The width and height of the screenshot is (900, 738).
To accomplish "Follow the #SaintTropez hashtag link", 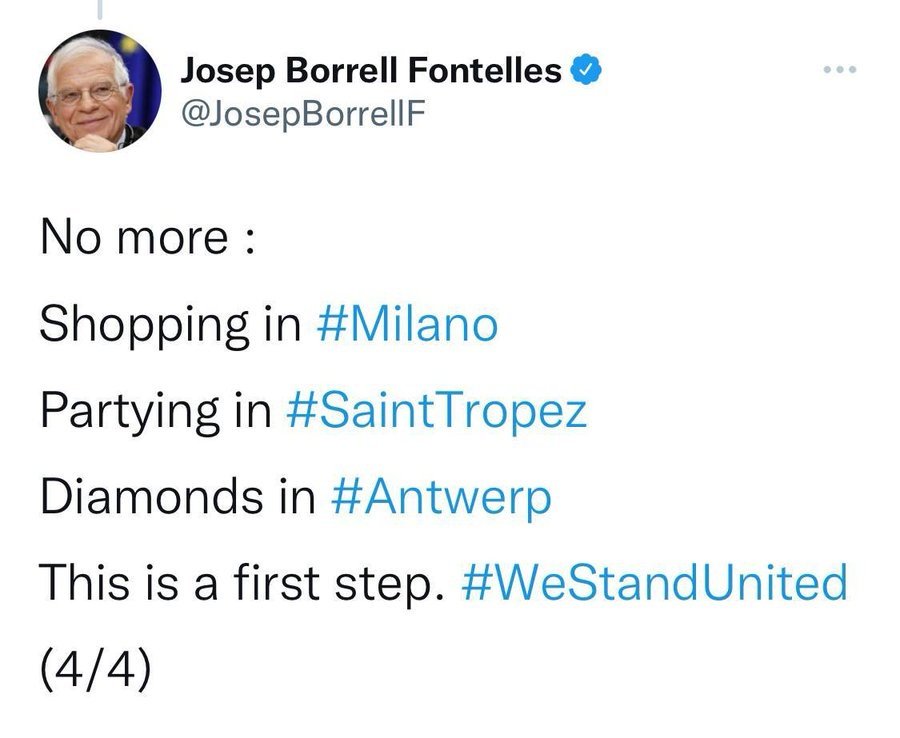I will point(435,411).
